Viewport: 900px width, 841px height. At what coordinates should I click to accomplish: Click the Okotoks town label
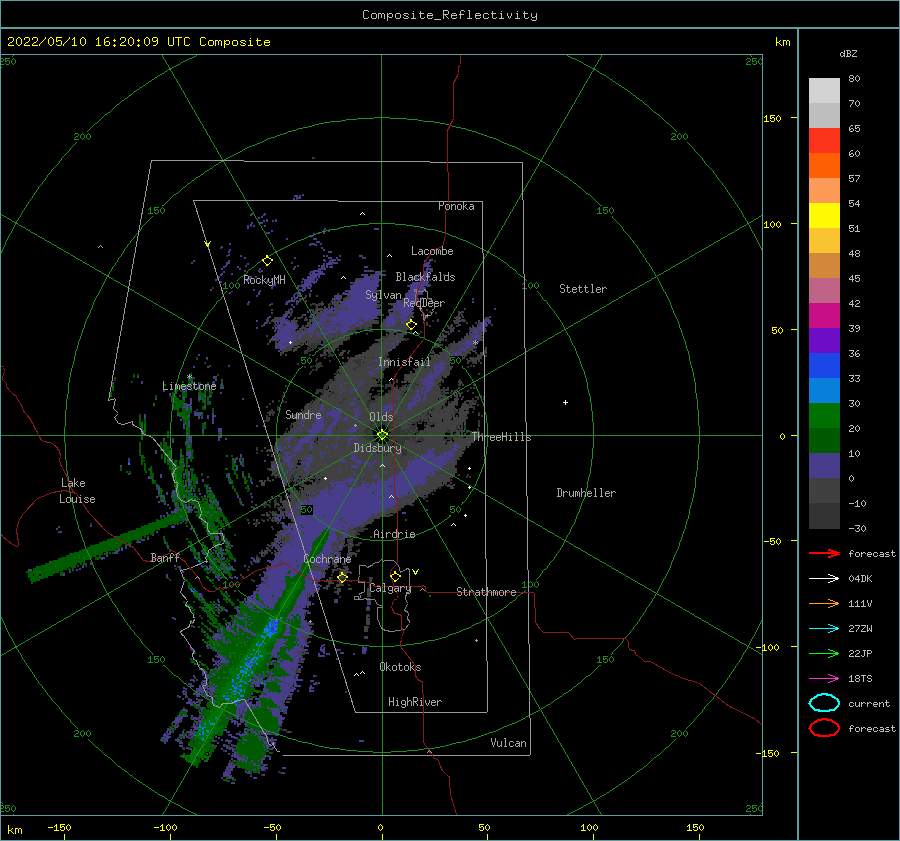pyautogui.click(x=400, y=667)
